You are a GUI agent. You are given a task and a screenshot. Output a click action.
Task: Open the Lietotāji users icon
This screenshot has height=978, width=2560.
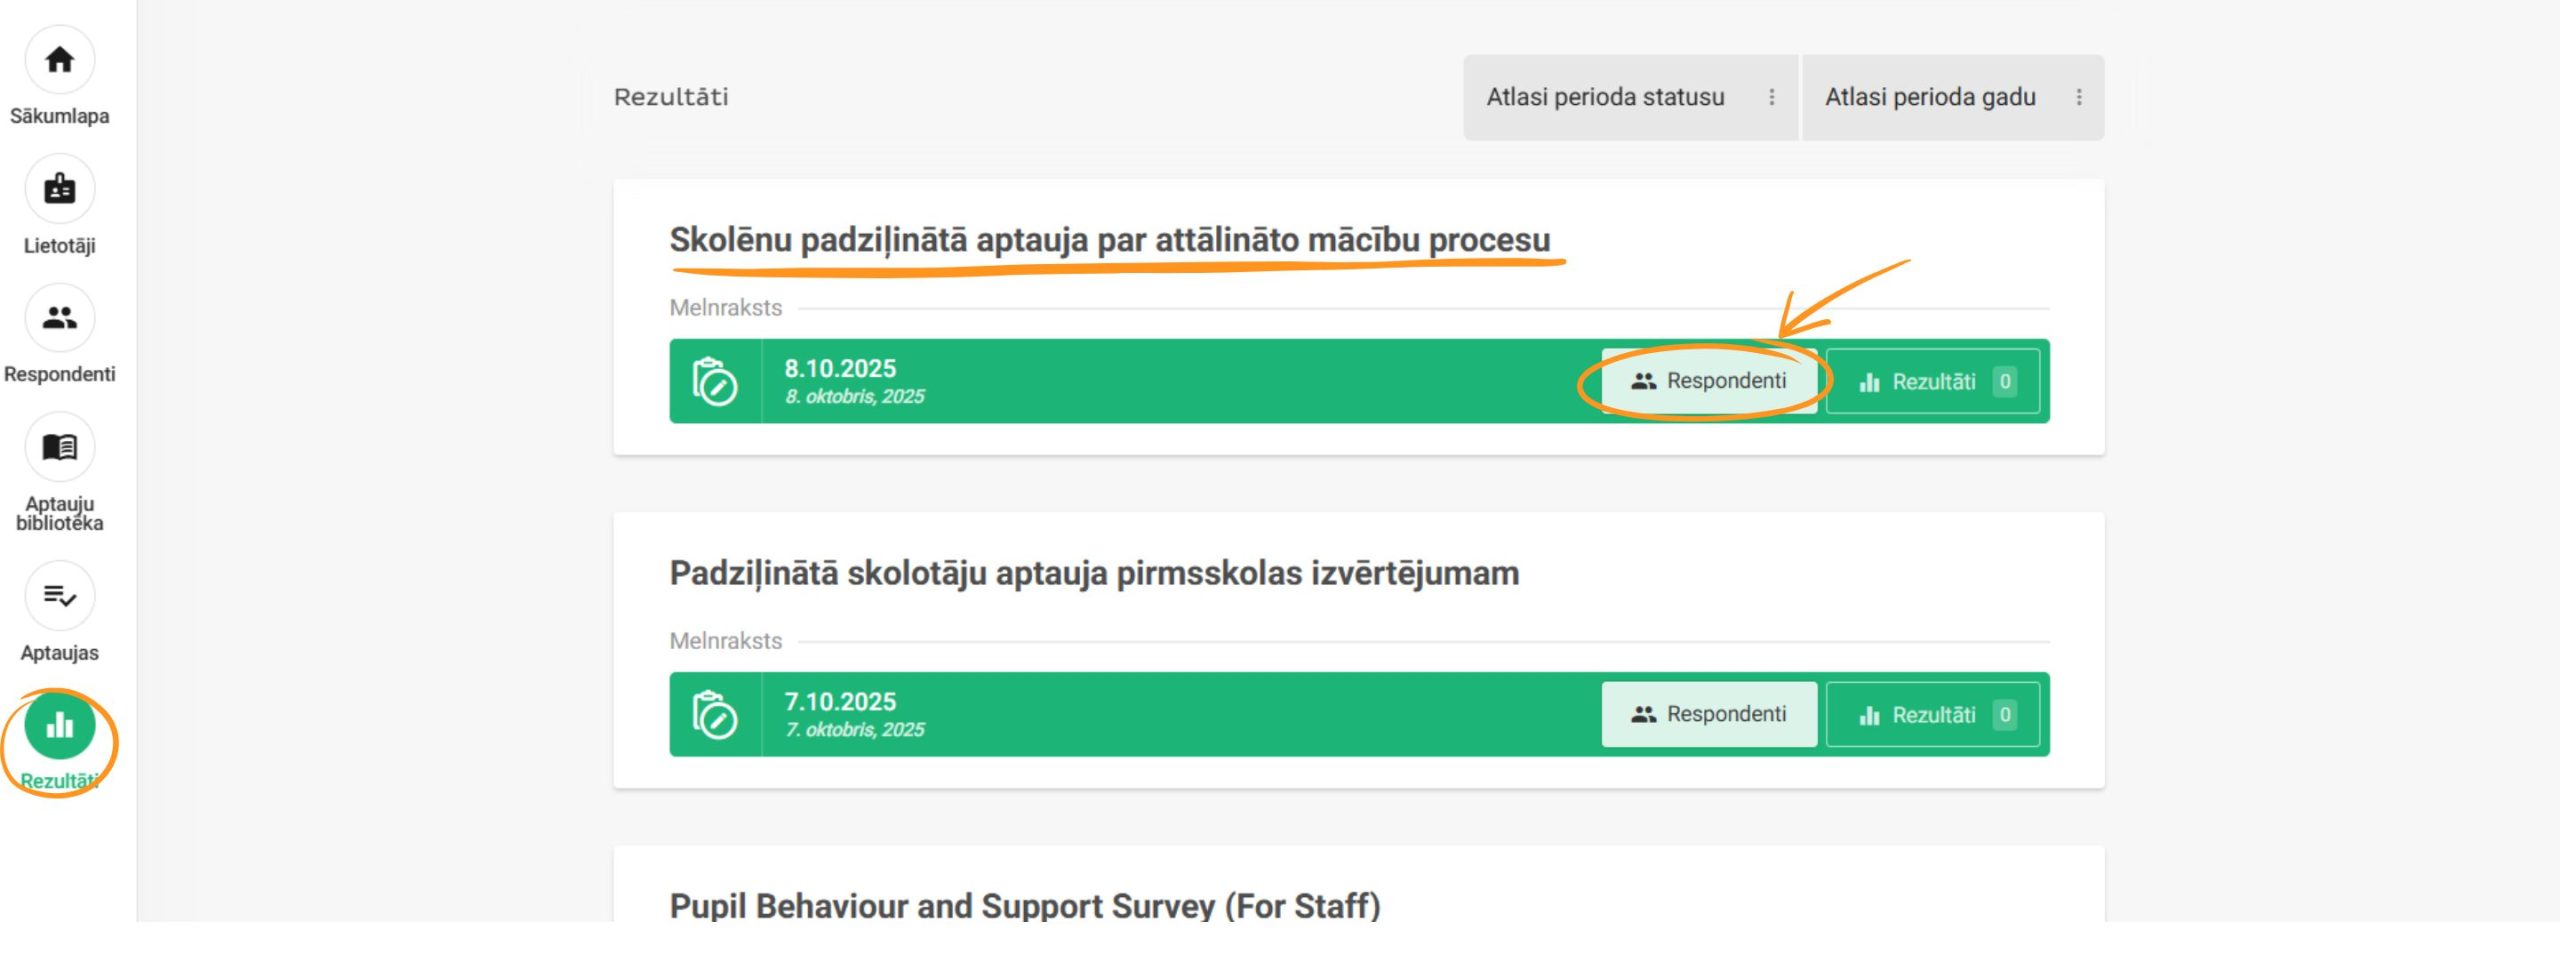pos(60,189)
